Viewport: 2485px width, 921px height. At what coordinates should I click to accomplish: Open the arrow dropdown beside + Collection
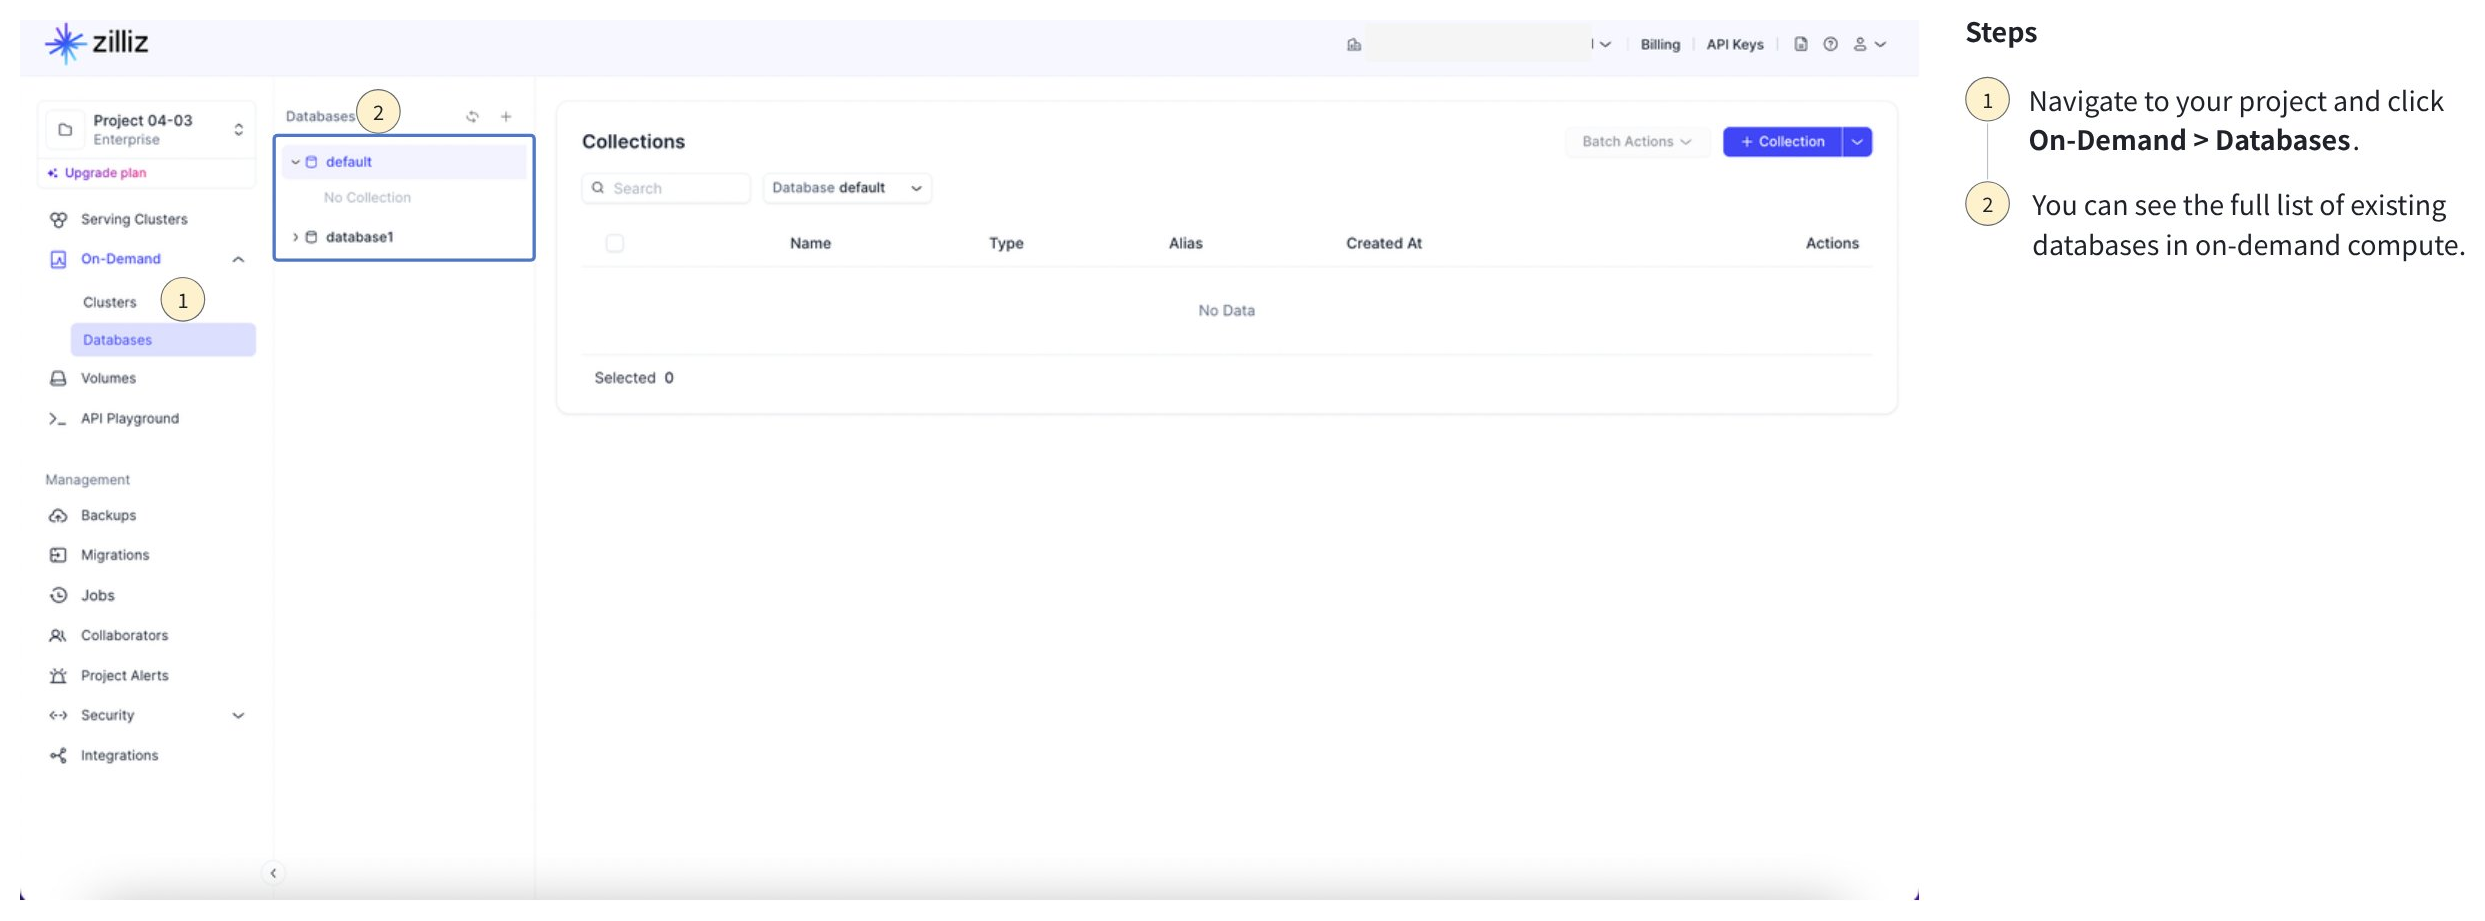coord(1857,142)
